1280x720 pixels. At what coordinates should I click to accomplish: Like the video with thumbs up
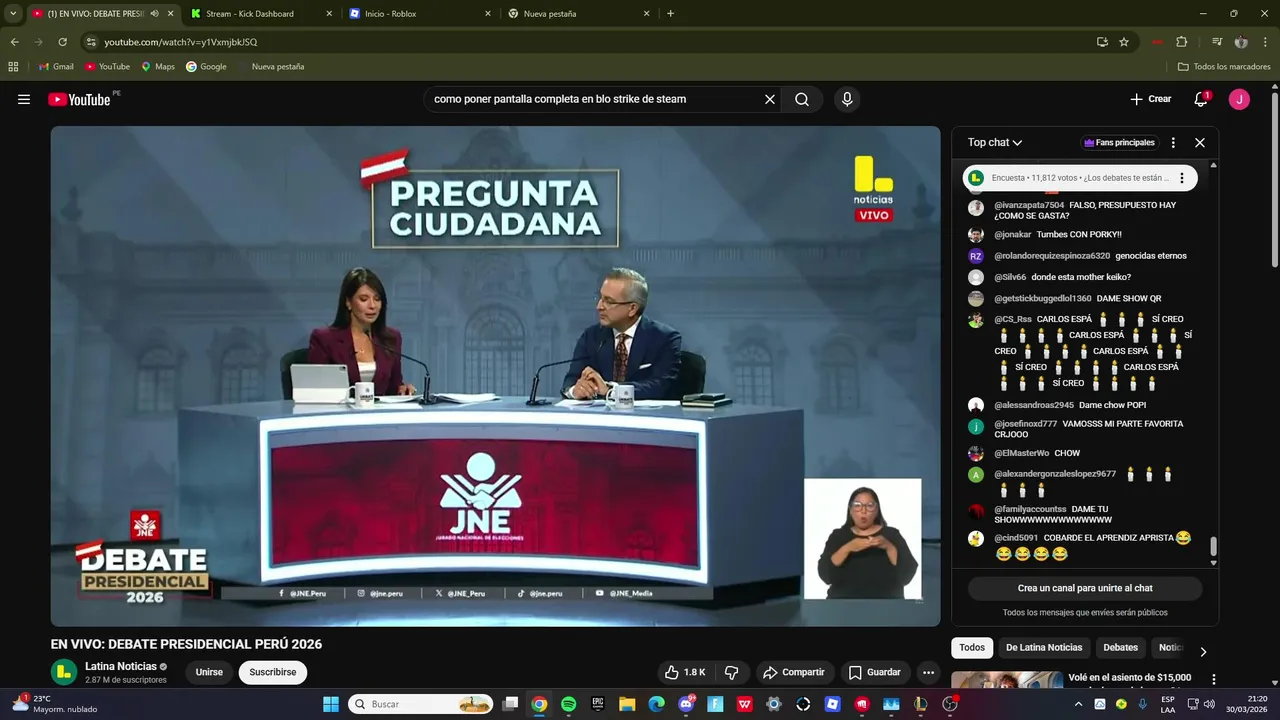[686, 672]
